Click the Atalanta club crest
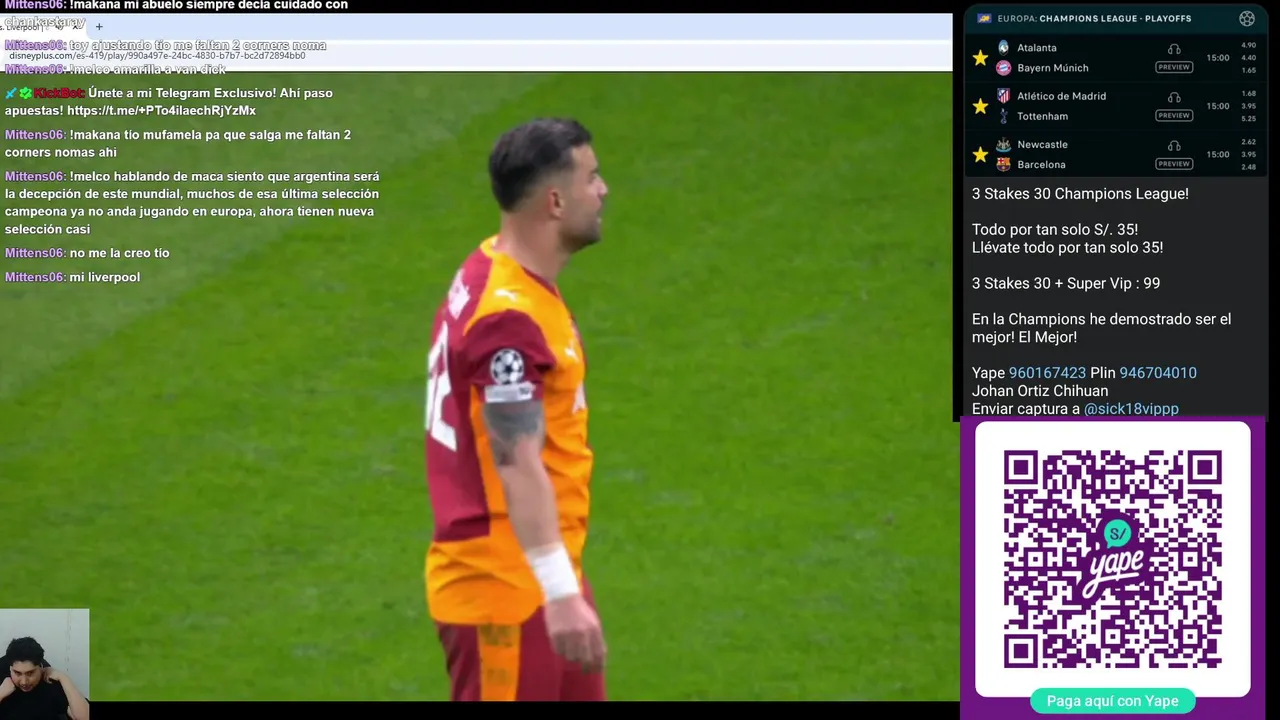This screenshot has height=720, width=1280. point(1003,47)
